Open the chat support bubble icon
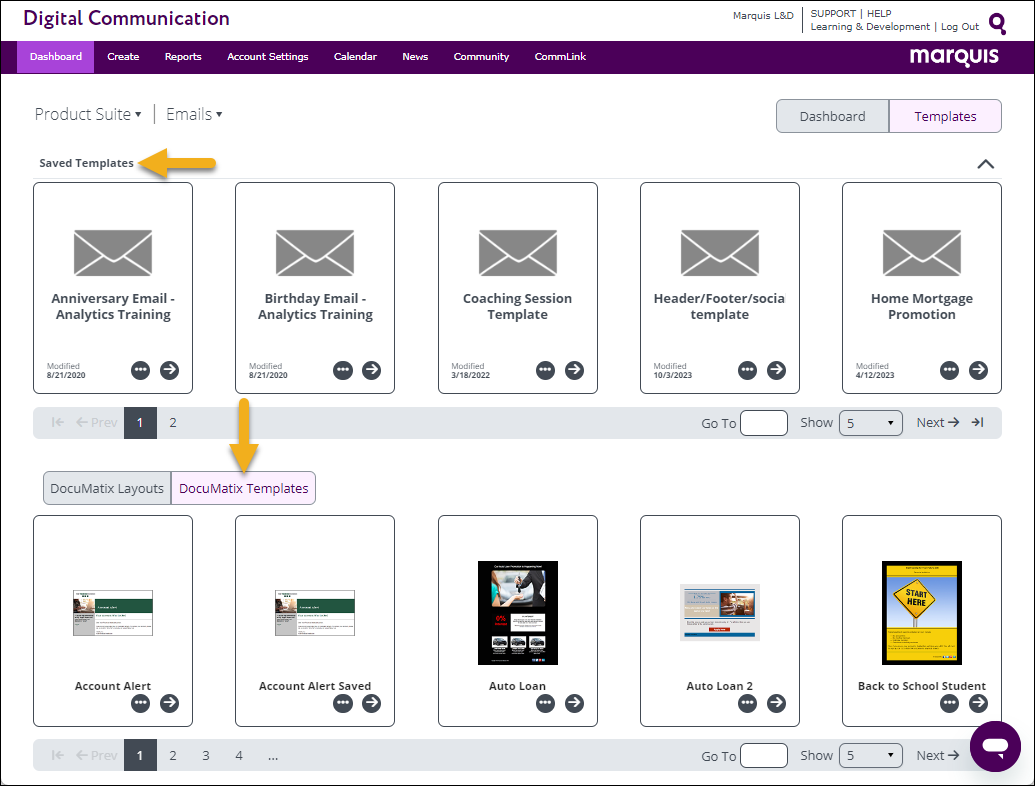 click(x=994, y=746)
